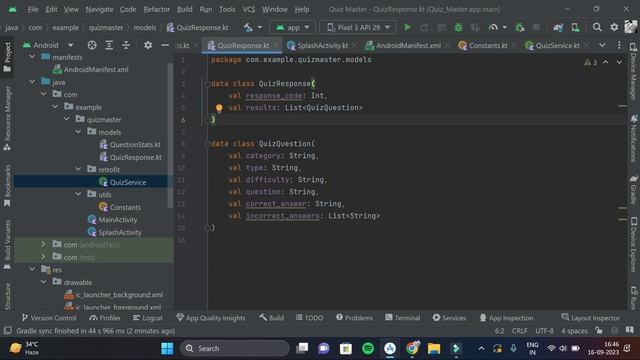Click the Debug app bug icon
640x360 pixels.
click(458, 27)
